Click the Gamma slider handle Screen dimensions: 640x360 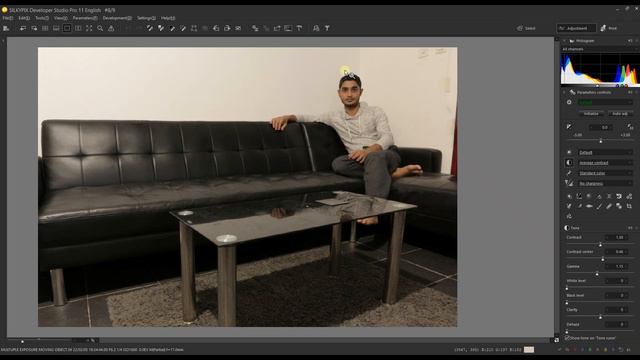click(x=597, y=273)
